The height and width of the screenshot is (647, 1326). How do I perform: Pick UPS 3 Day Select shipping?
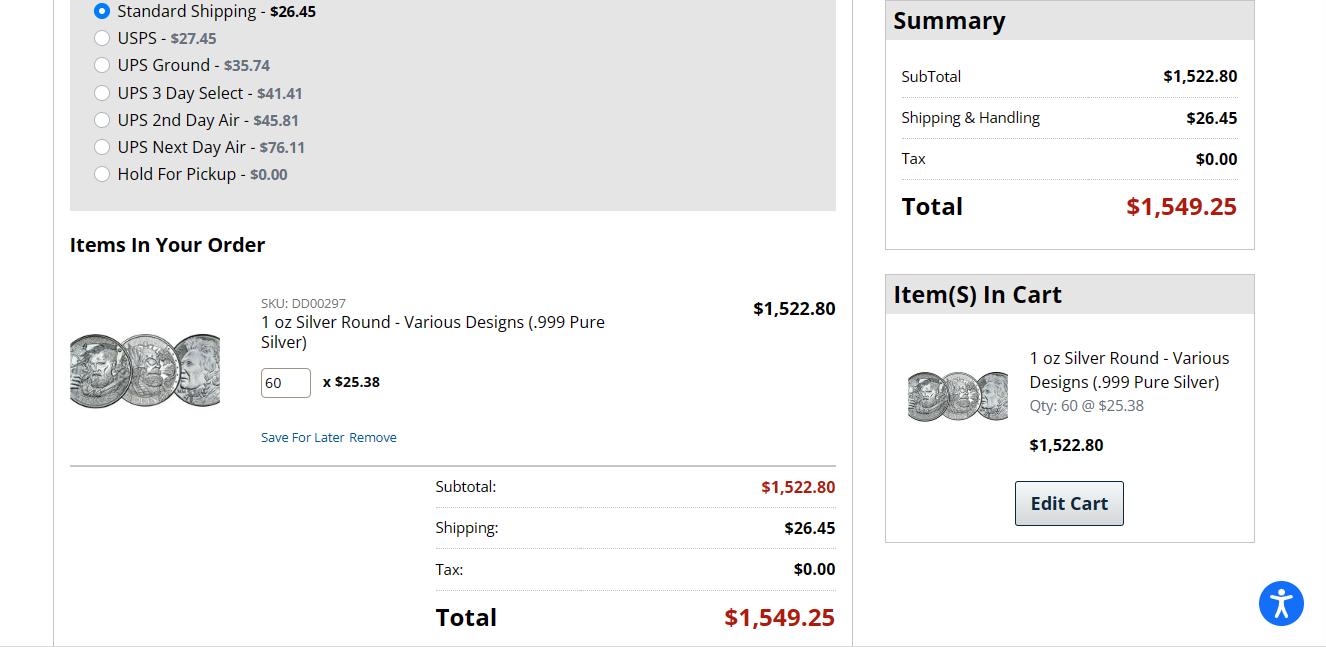(x=102, y=93)
